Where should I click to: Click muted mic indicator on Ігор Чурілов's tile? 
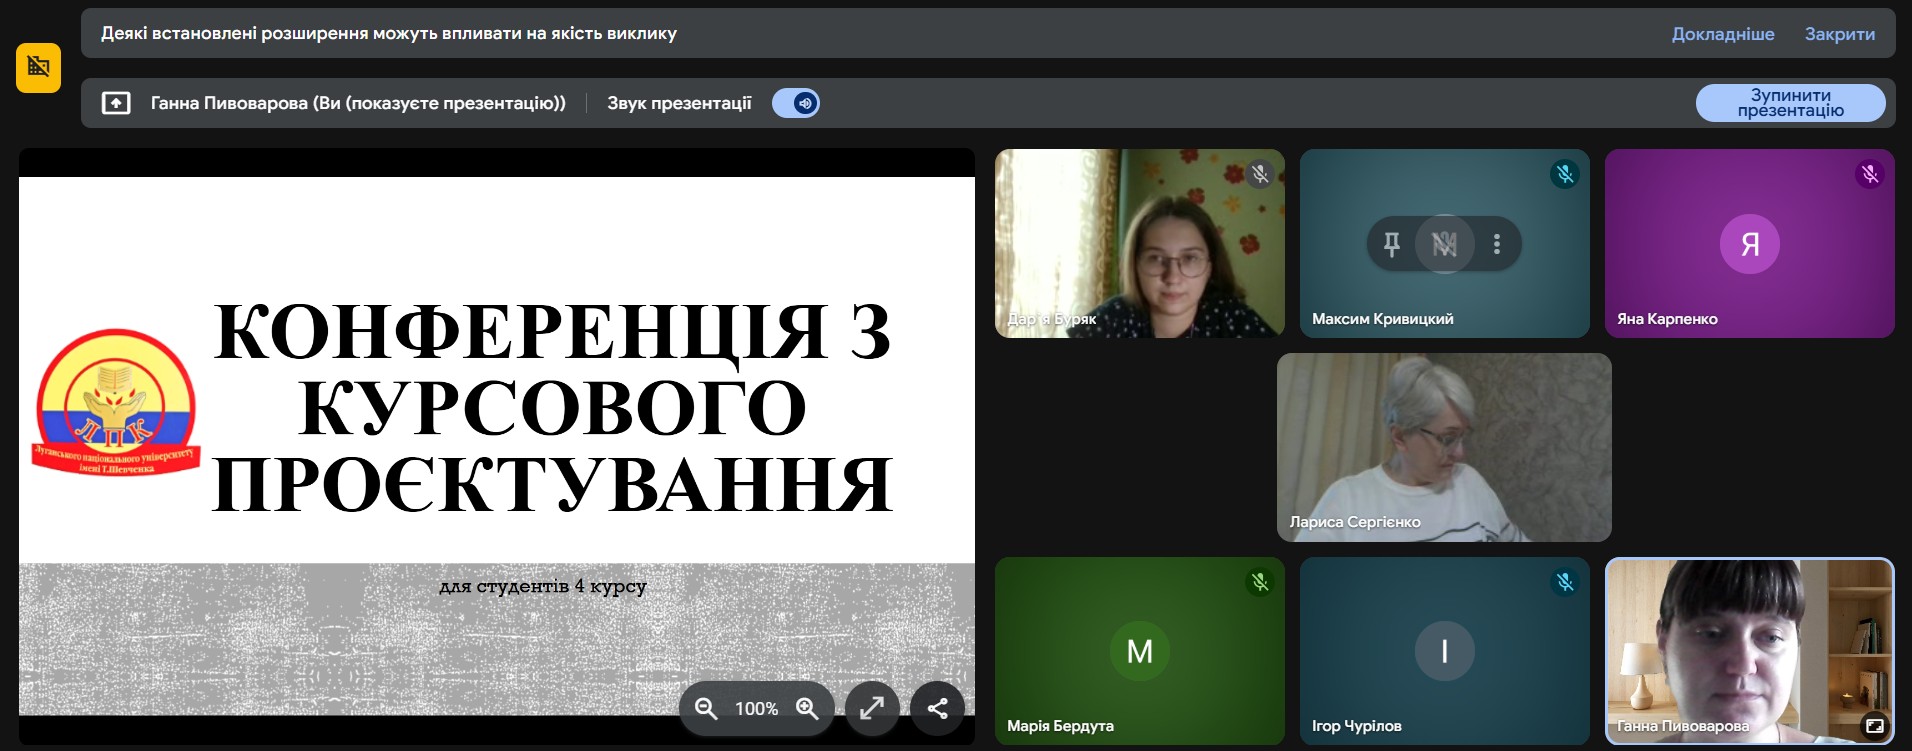pyautogui.click(x=1564, y=582)
